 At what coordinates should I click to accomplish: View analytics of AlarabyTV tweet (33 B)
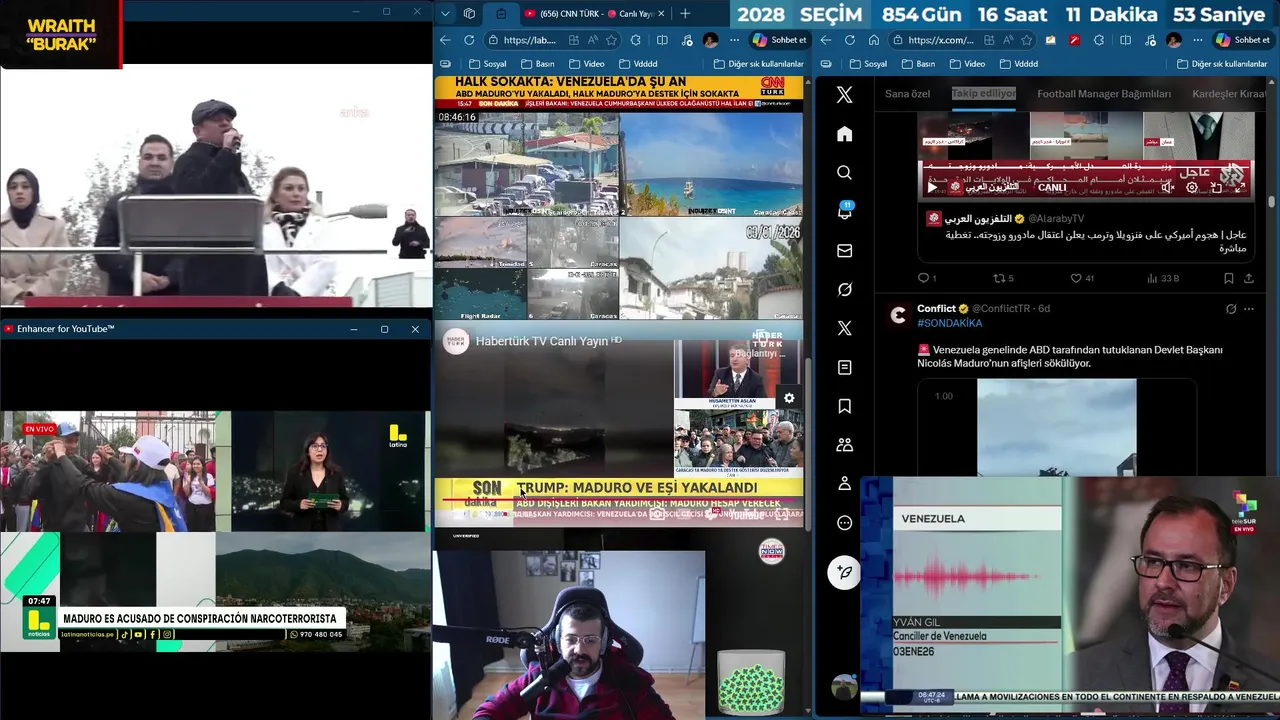coord(1163,278)
